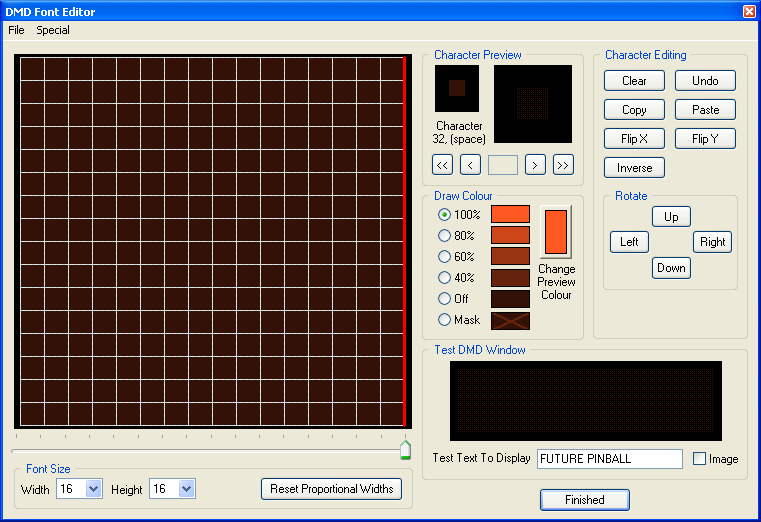Enable the Image checkbox
The height and width of the screenshot is (522, 761).
(x=699, y=458)
